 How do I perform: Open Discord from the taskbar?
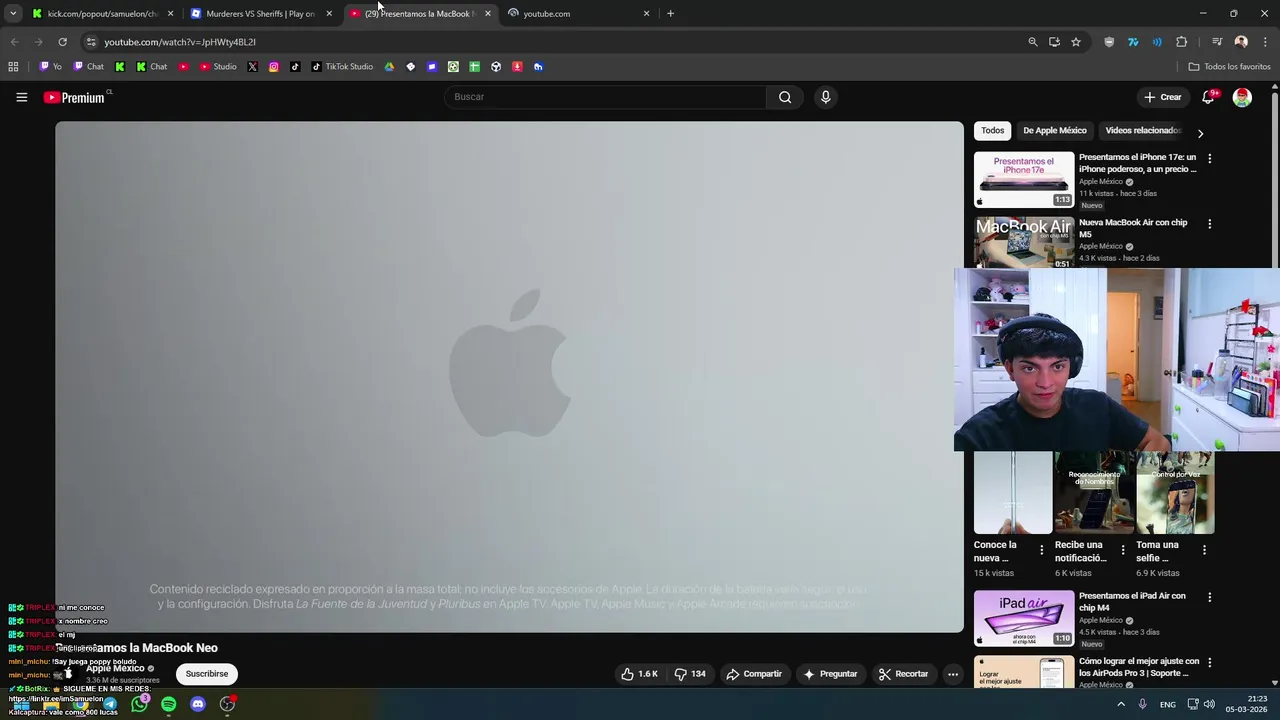click(198, 704)
